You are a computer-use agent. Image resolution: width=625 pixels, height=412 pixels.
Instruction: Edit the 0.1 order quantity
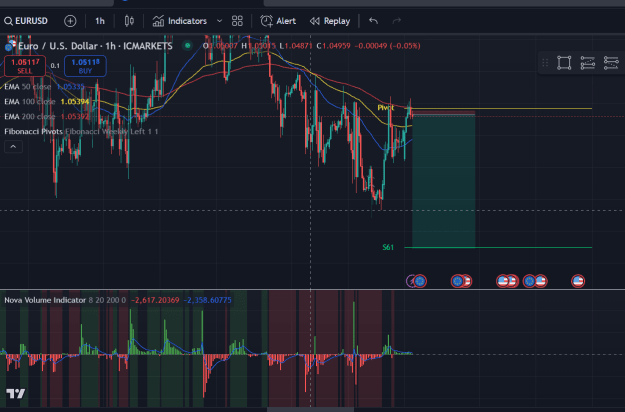coord(55,66)
